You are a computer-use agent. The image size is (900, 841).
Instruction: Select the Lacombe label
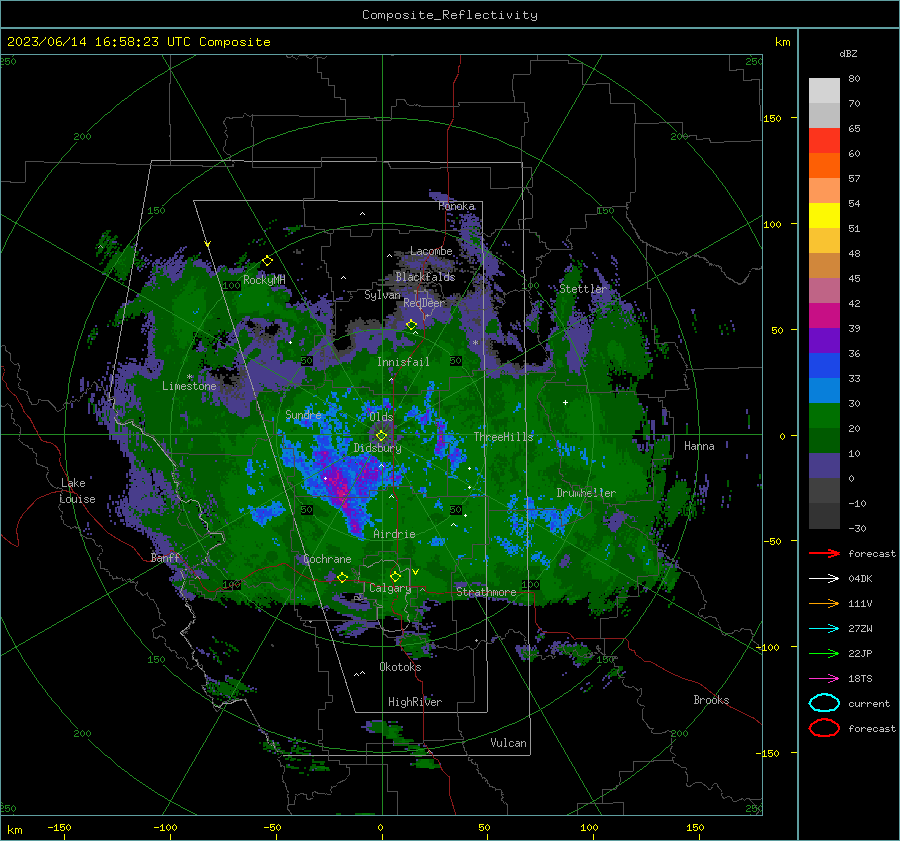(x=431, y=251)
